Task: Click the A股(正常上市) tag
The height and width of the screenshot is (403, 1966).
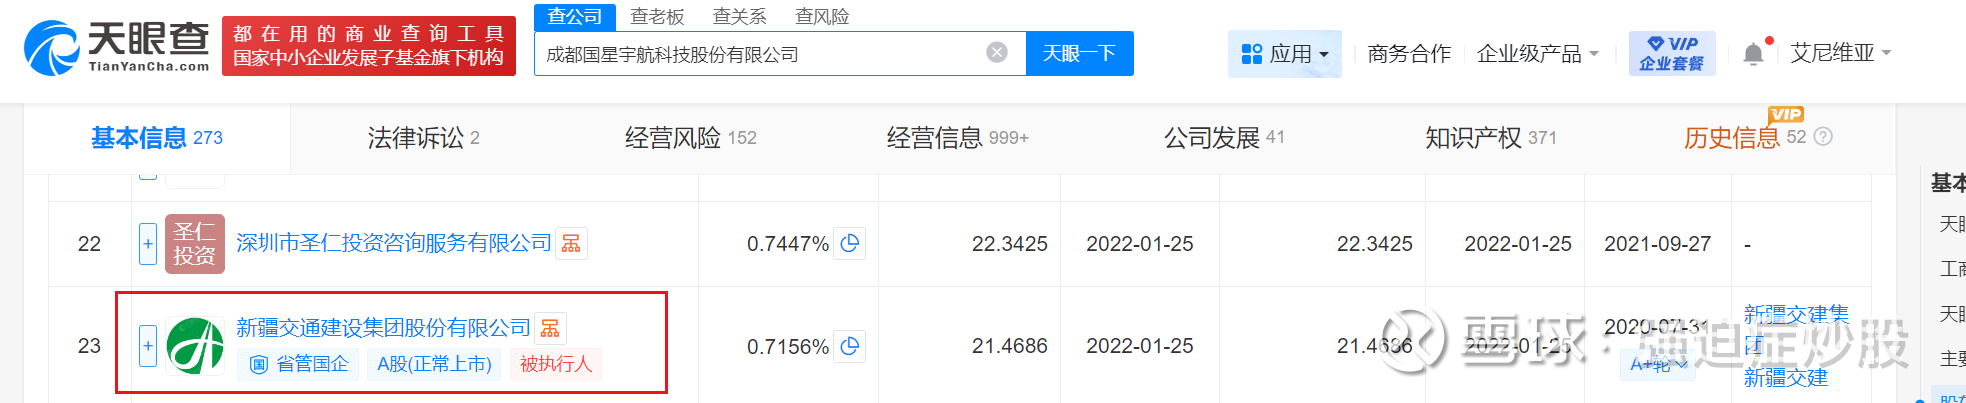Action: coord(435,364)
